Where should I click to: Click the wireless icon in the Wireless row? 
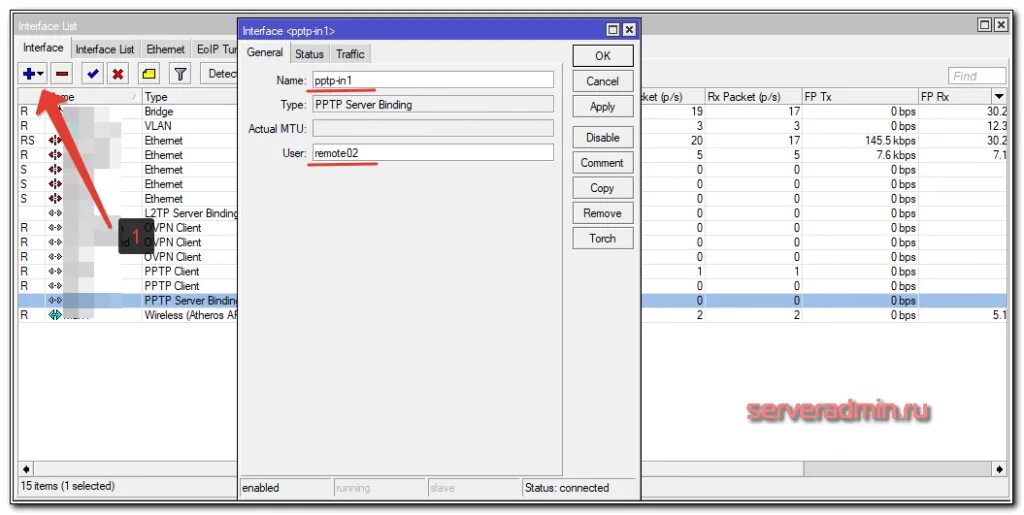pyautogui.click(x=55, y=315)
